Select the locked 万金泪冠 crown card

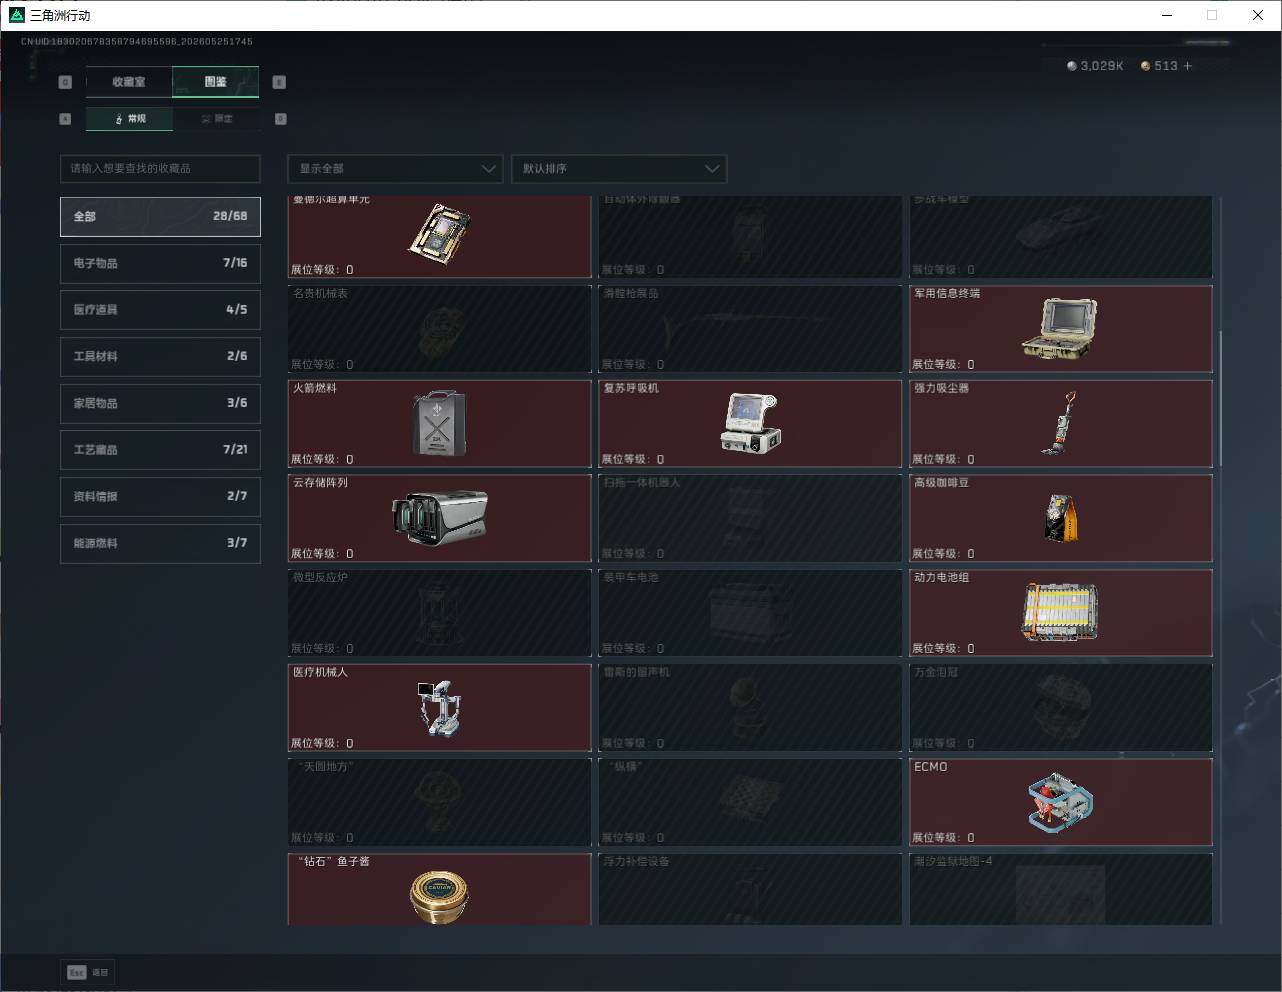pos(1061,707)
